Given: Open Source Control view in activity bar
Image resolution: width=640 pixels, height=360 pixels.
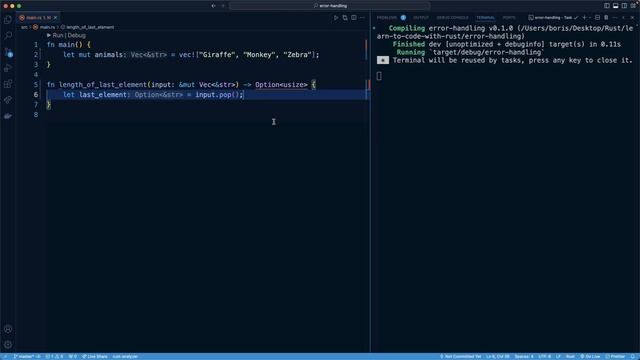Looking at the screenshot, I should (x=8, y=52).
